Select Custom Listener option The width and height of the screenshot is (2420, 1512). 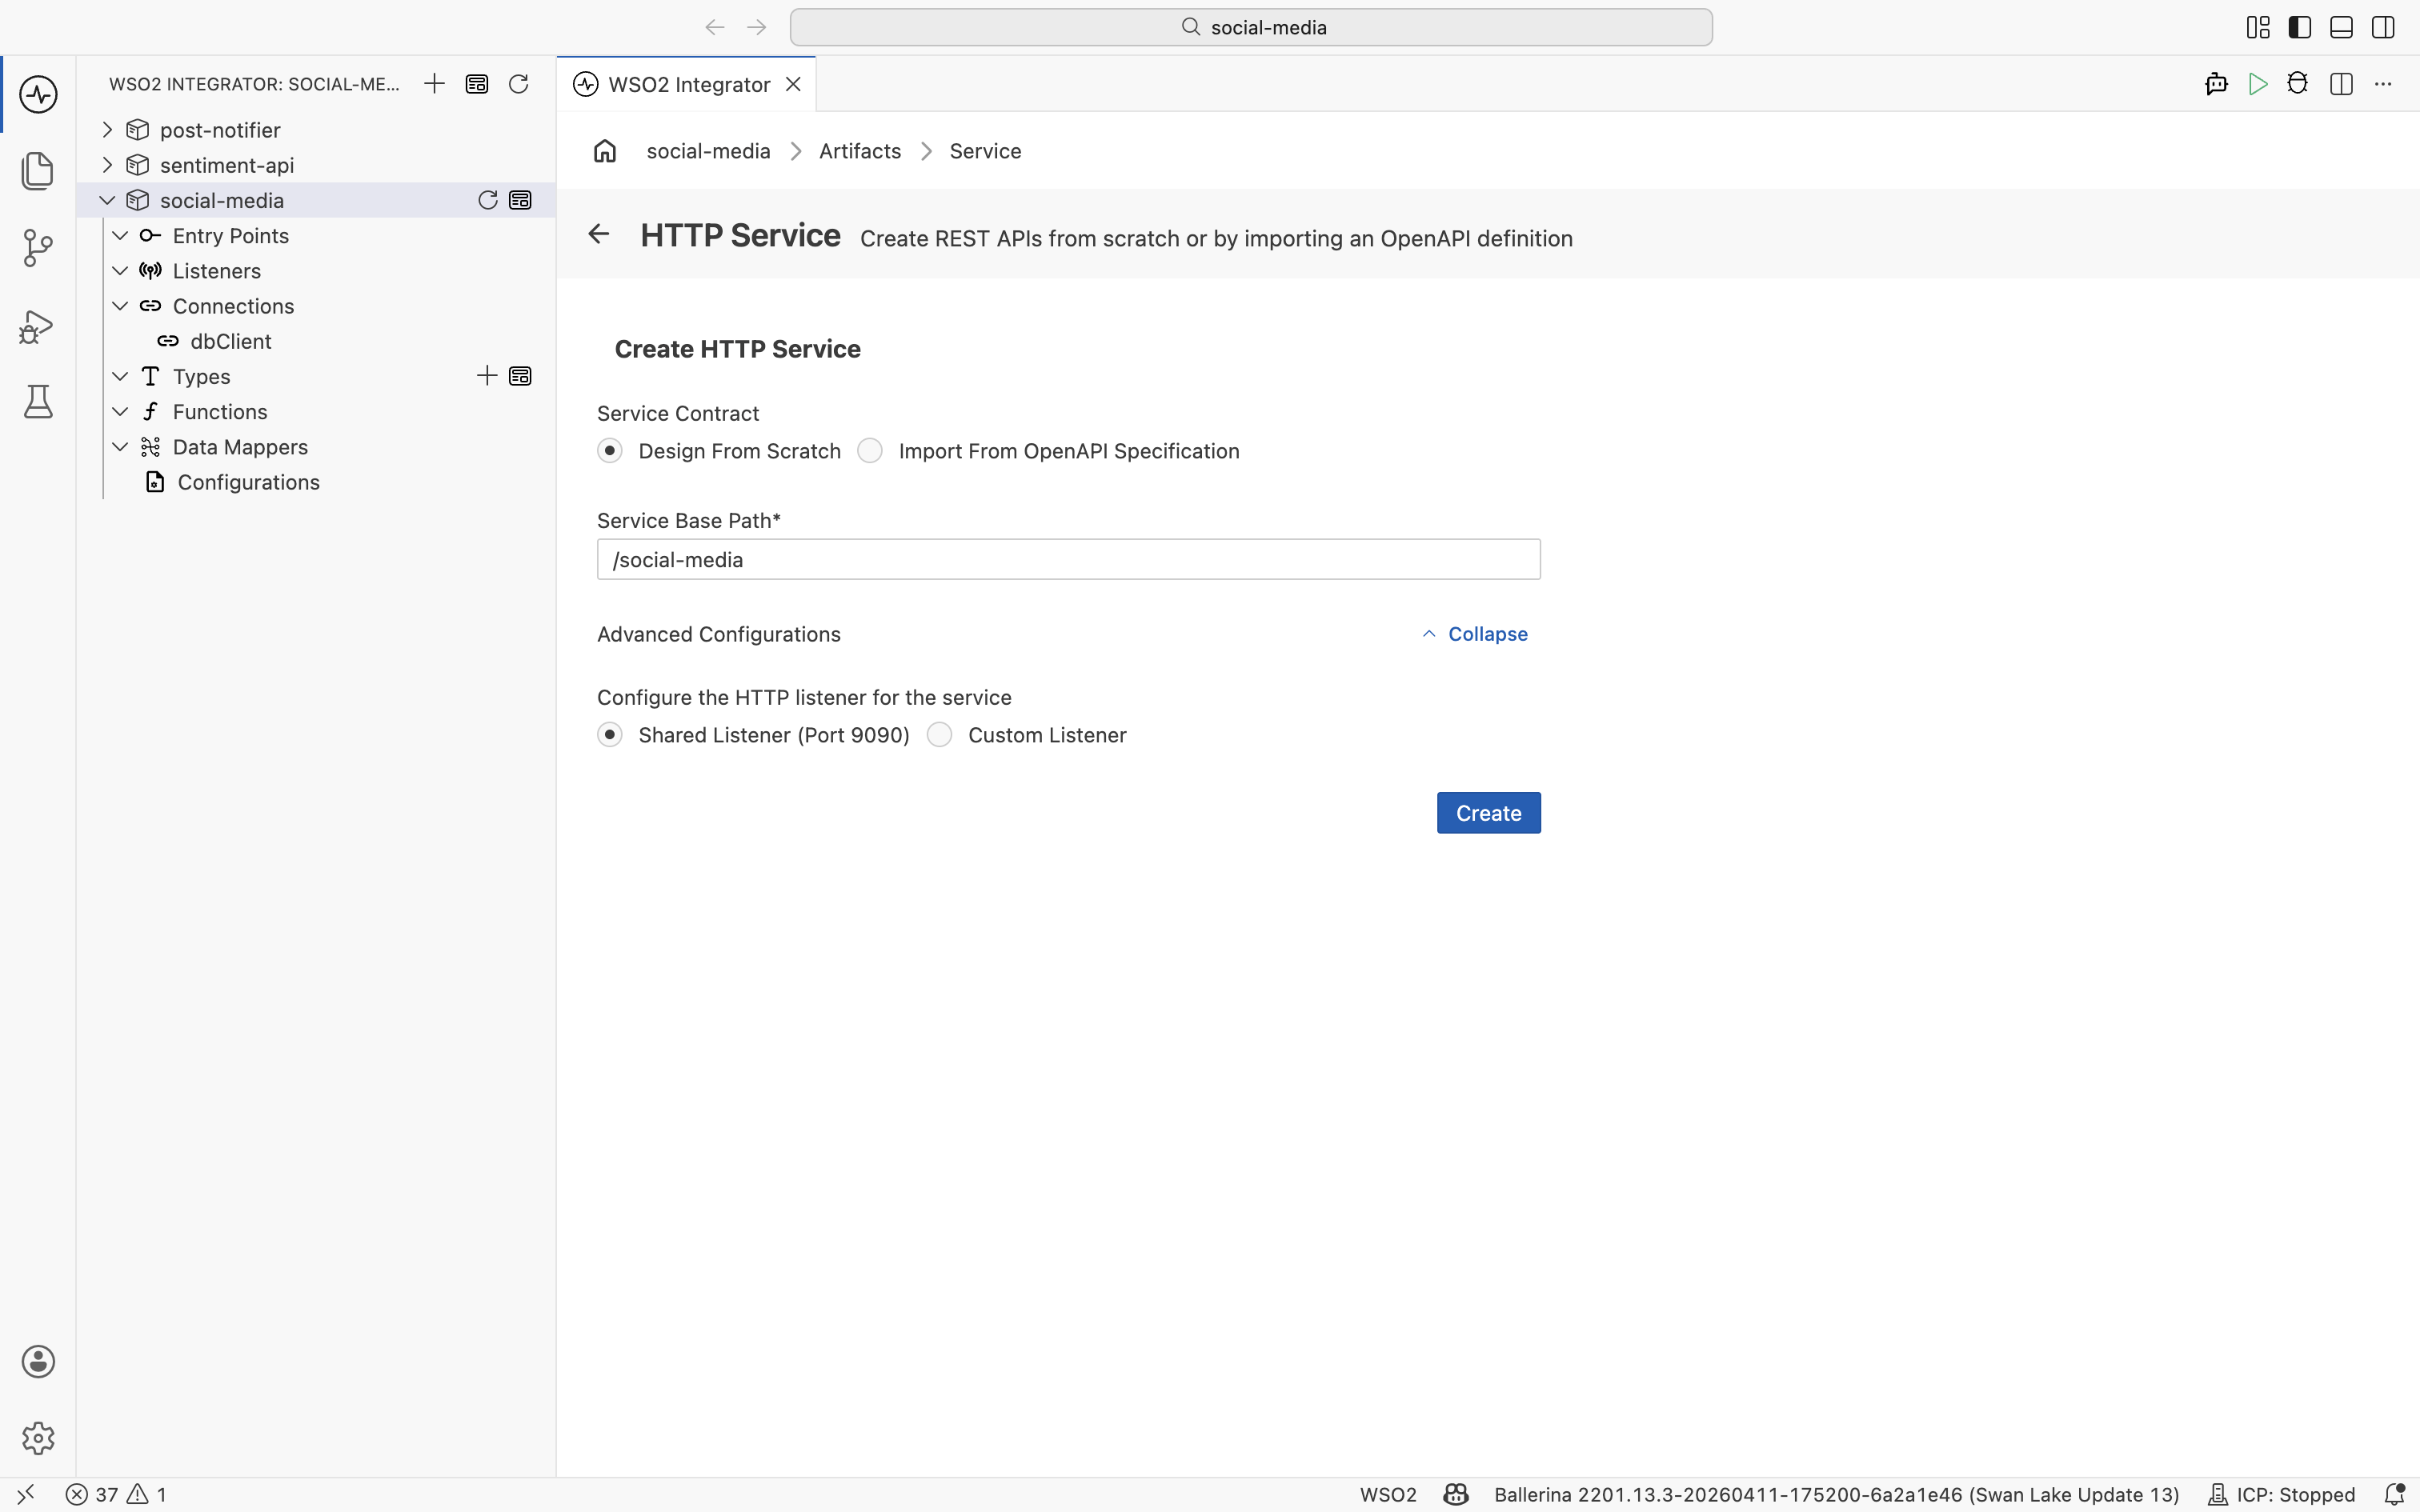[940, 735]
